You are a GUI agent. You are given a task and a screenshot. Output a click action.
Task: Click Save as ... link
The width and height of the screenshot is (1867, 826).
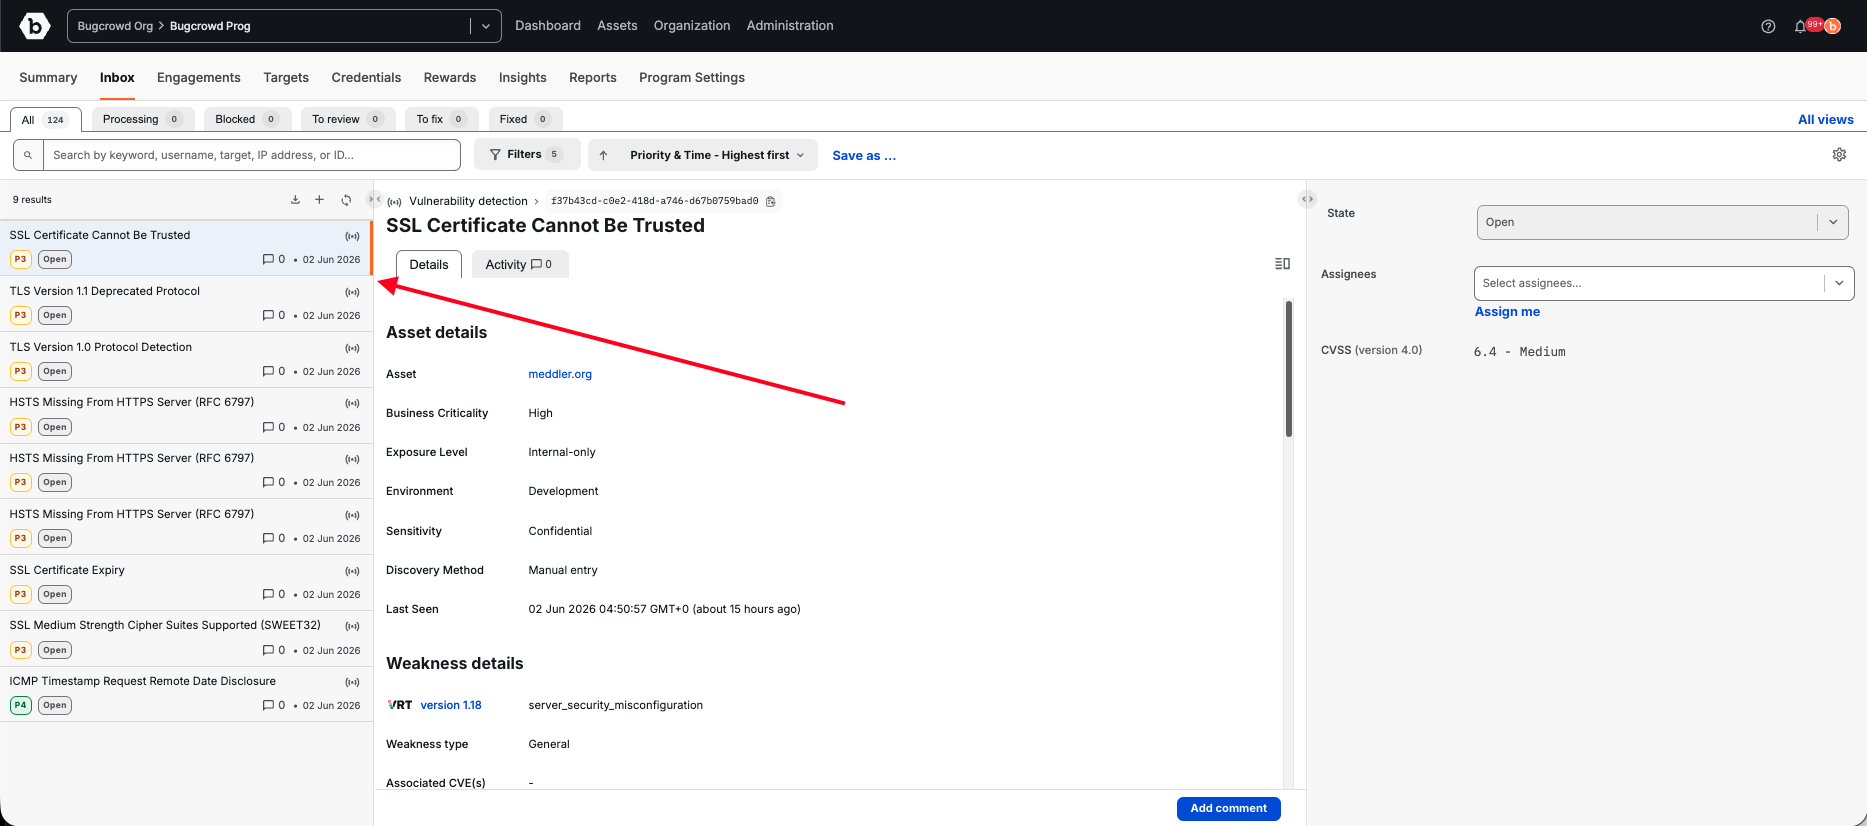864,155
